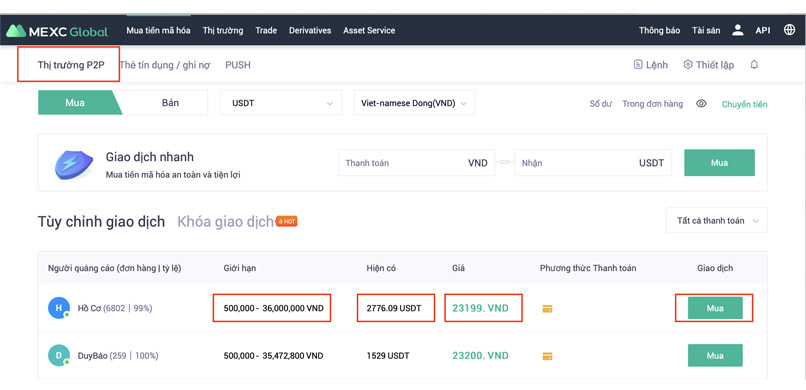
Task: Click the Số dư balance label
Action: click(x=601, y=104)
